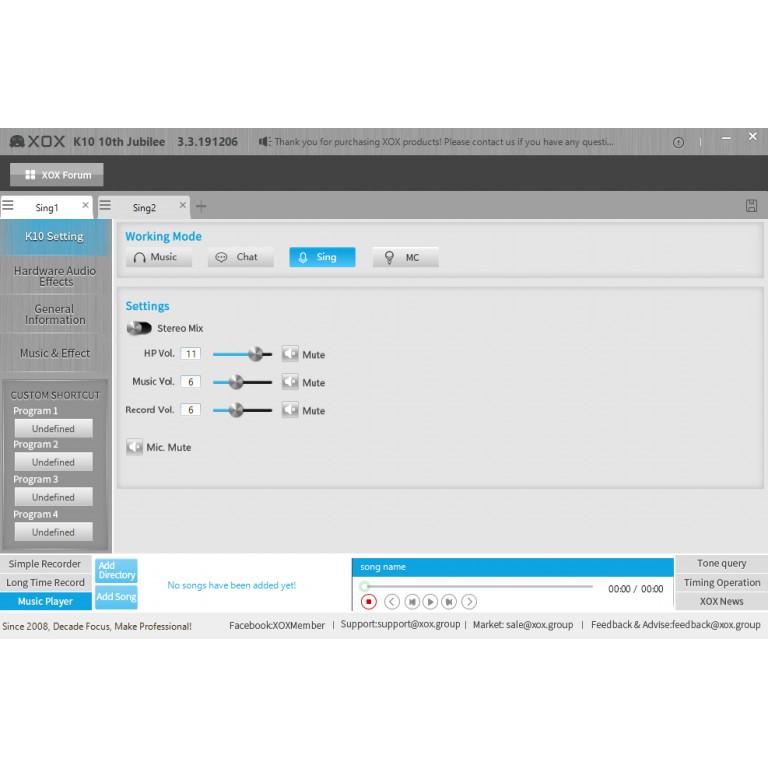Click the song name header bar

coord(513,567)
